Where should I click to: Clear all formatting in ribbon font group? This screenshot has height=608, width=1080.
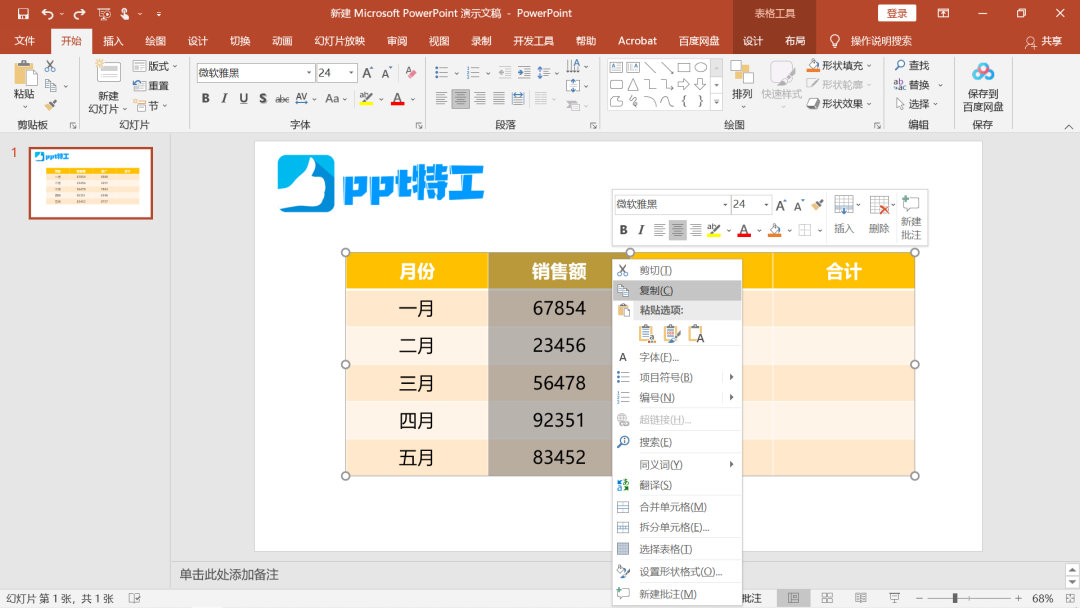click(411, 73)
